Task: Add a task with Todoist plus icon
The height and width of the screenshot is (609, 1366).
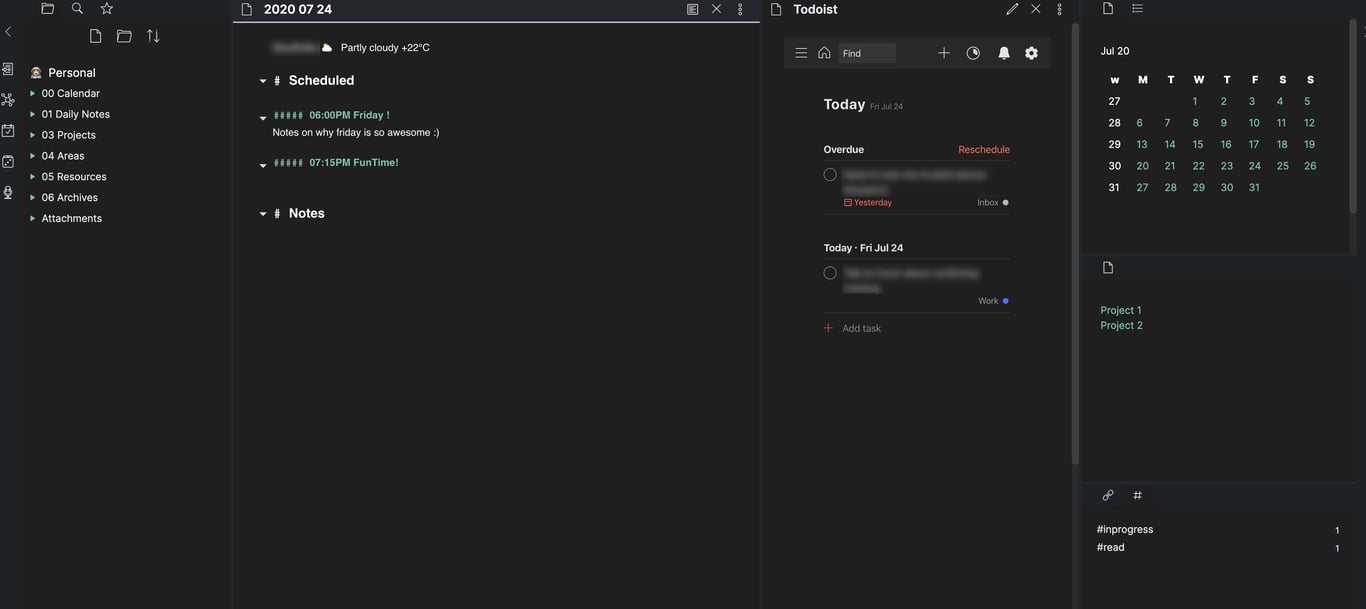Action: pyautogui.click(x=943, y=53)
